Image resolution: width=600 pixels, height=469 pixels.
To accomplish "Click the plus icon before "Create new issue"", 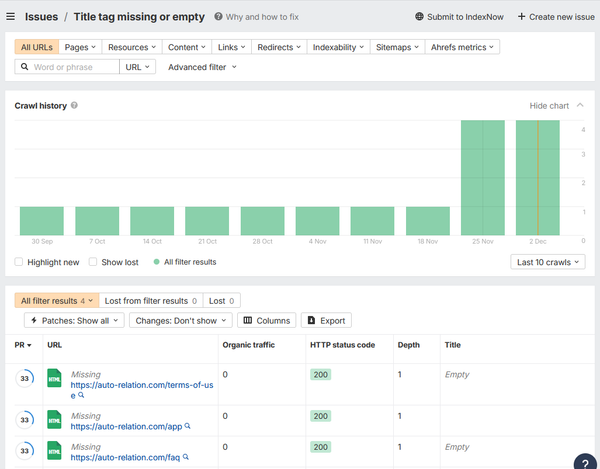I will [x=521, y=16].
